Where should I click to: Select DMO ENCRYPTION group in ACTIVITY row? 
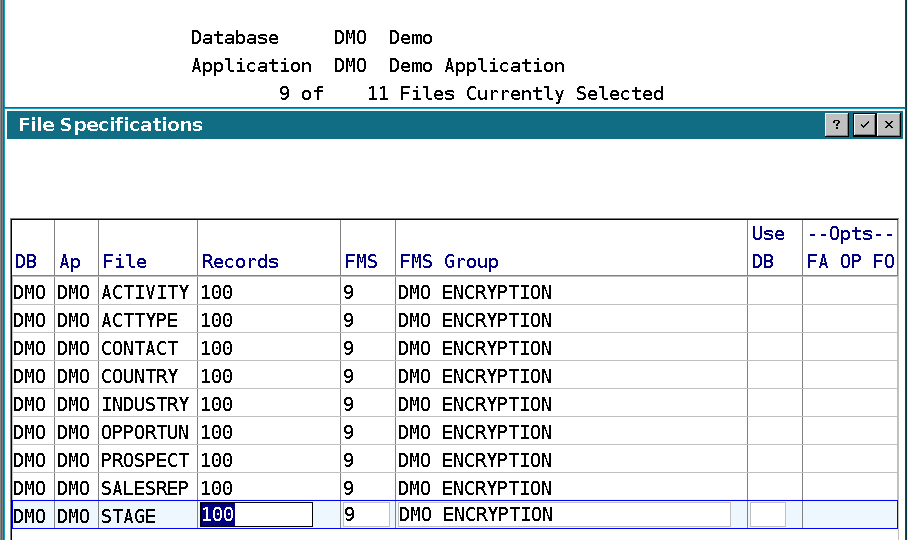point(475,292)
